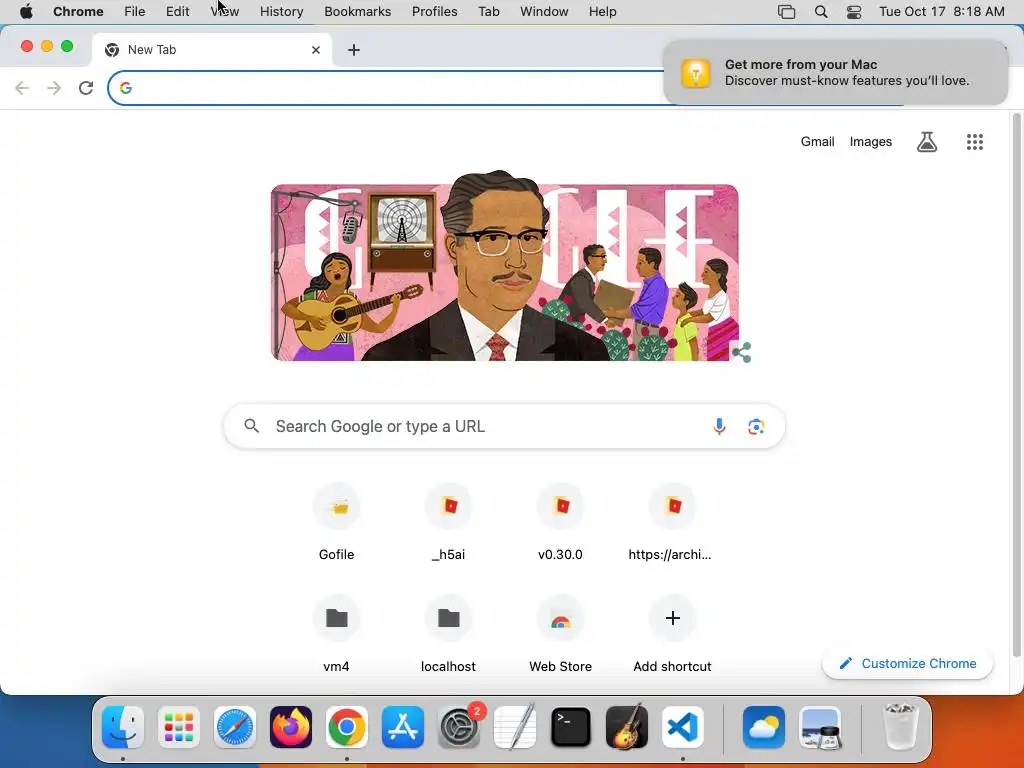Click Chrome icon in the Dock
1024x768 pixels.
pos(347,727)
